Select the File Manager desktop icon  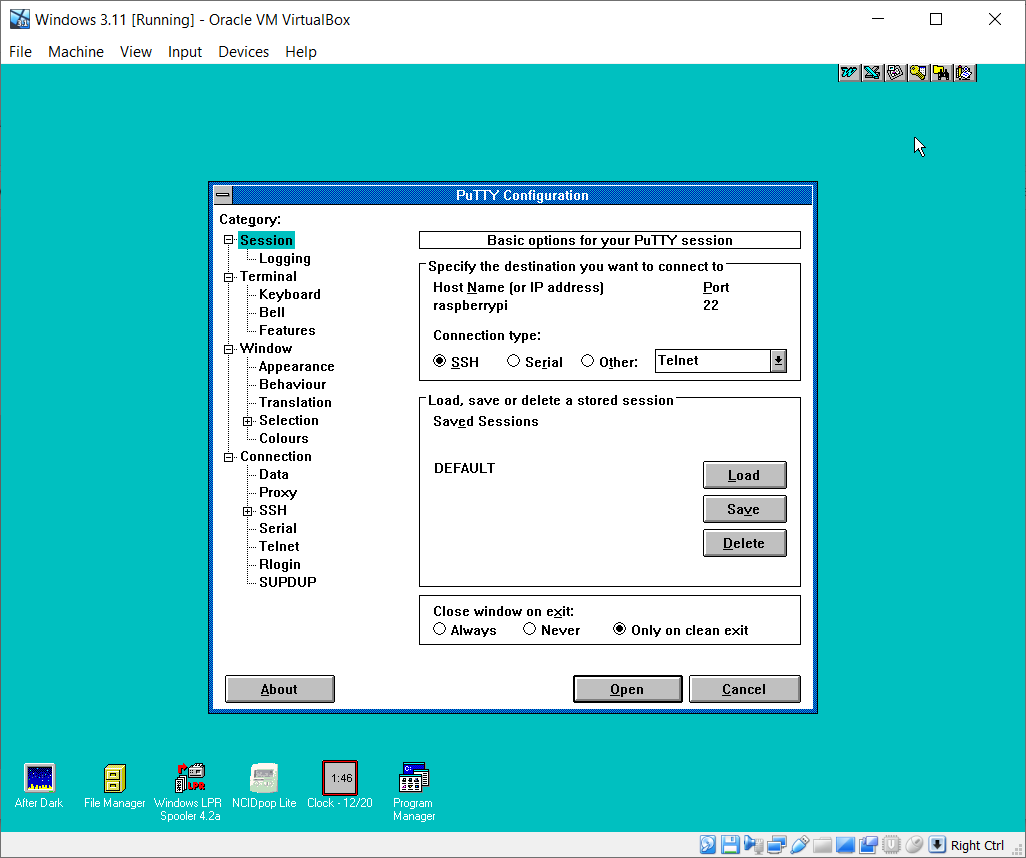click(115, 785)
